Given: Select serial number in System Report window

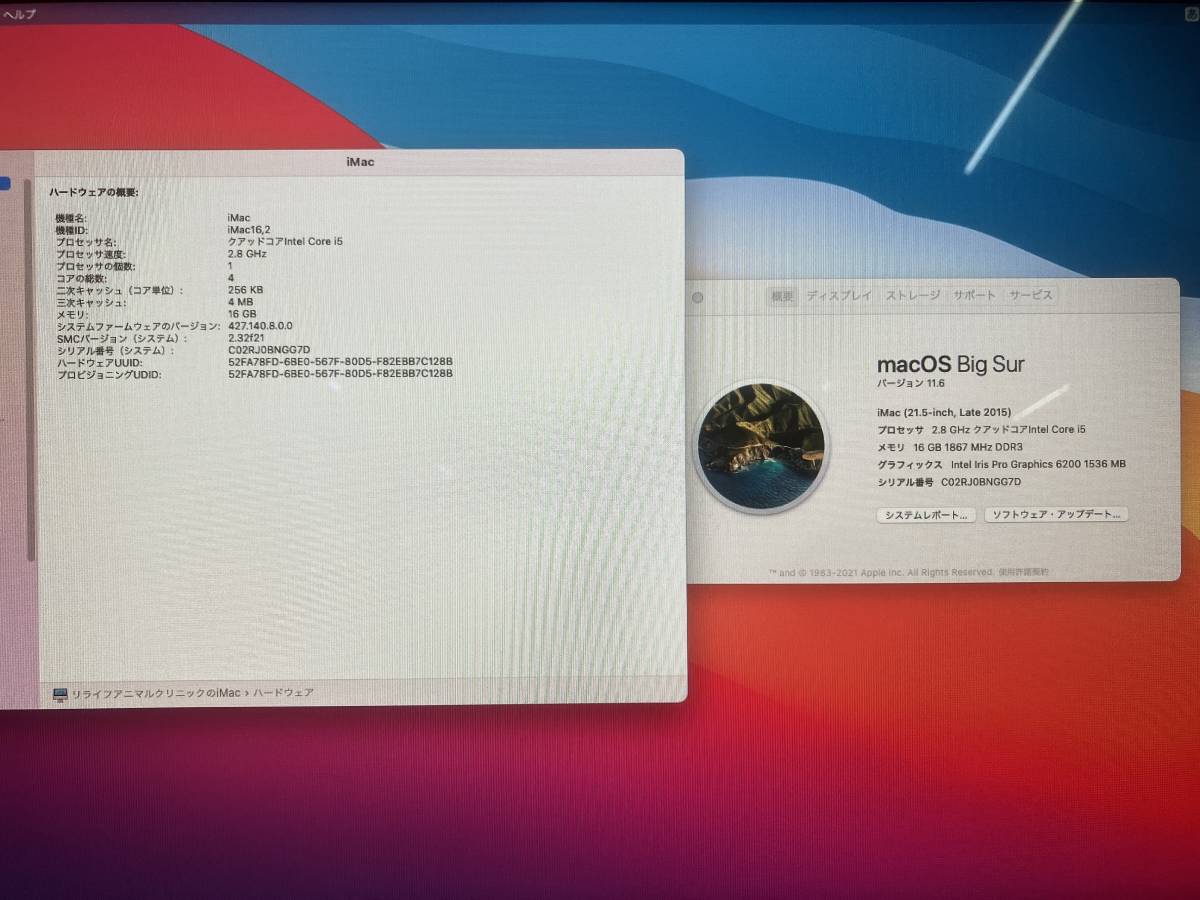Looking at the screenshot, I should [268, 350].
